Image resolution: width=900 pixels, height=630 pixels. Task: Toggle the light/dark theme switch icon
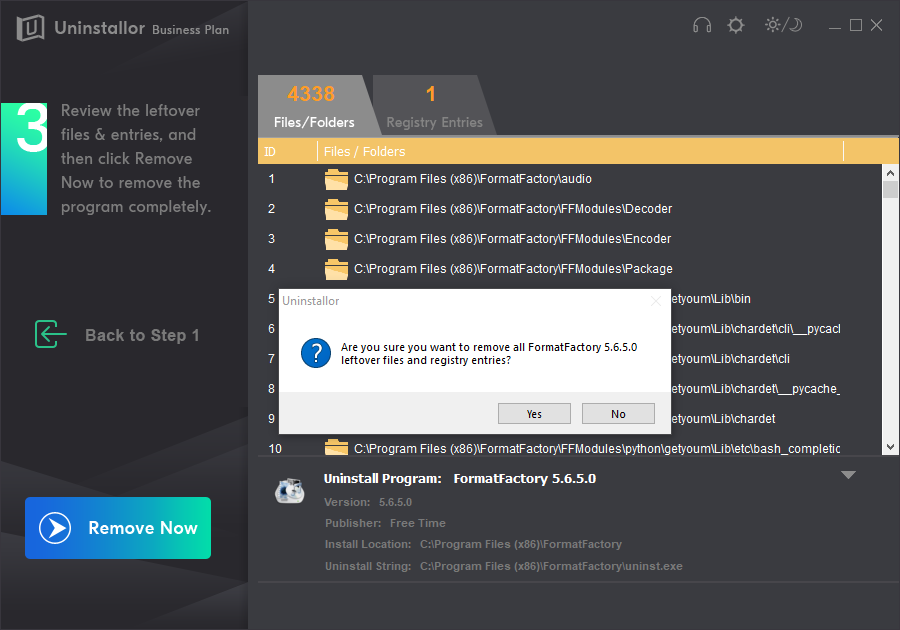pos(783,25)
